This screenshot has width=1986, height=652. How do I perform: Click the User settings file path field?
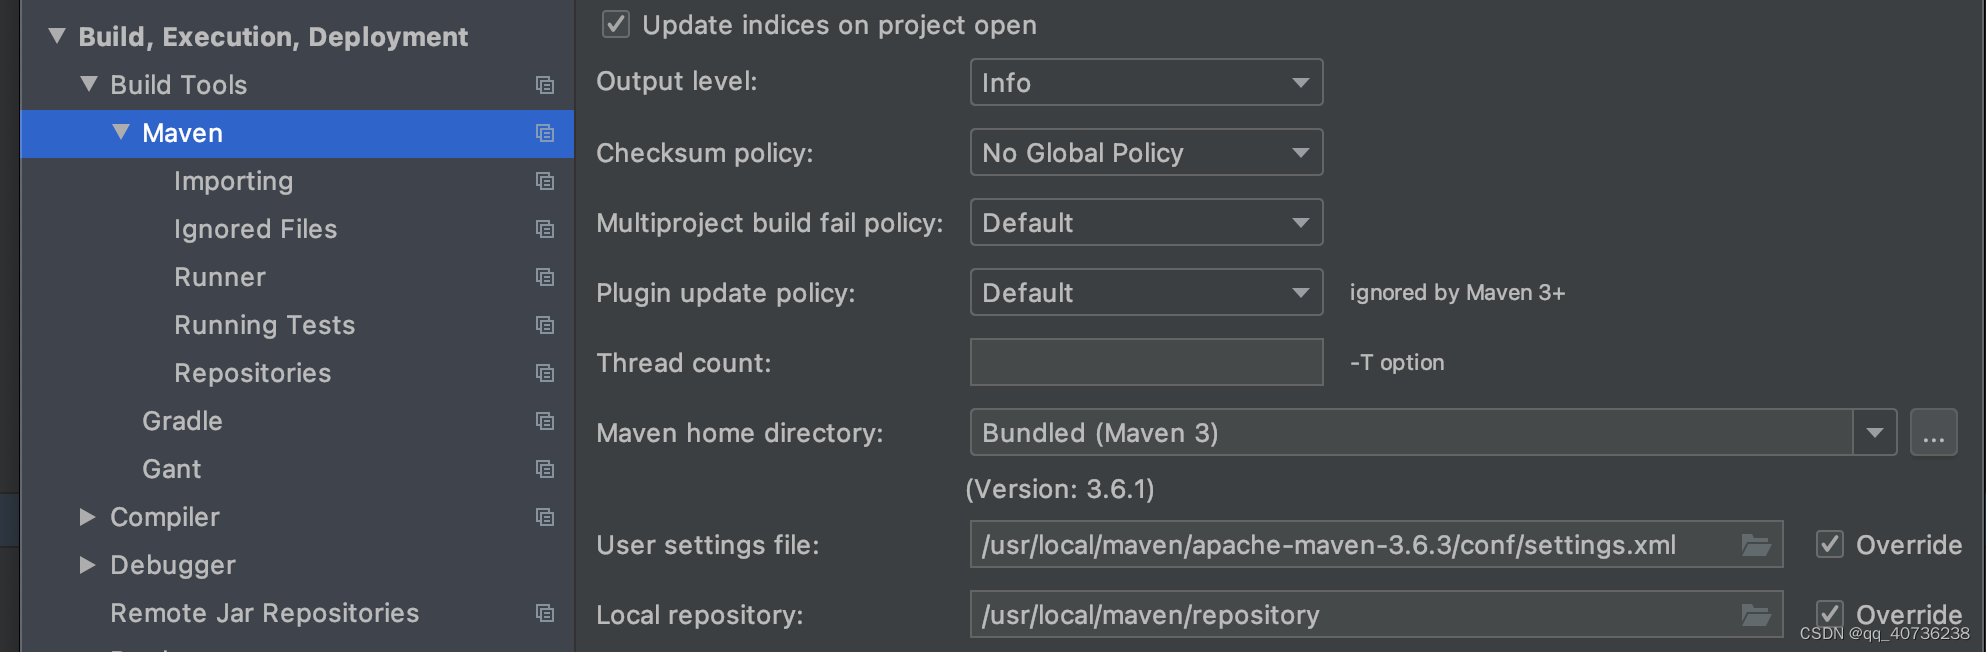(x=1376, y=544)
